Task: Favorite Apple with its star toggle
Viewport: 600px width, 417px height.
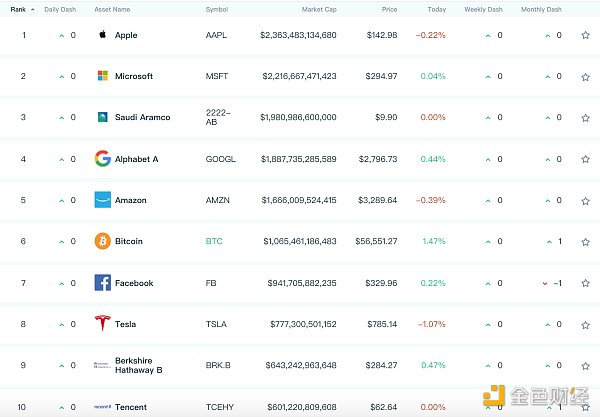Action: click(x=585, y=35)
